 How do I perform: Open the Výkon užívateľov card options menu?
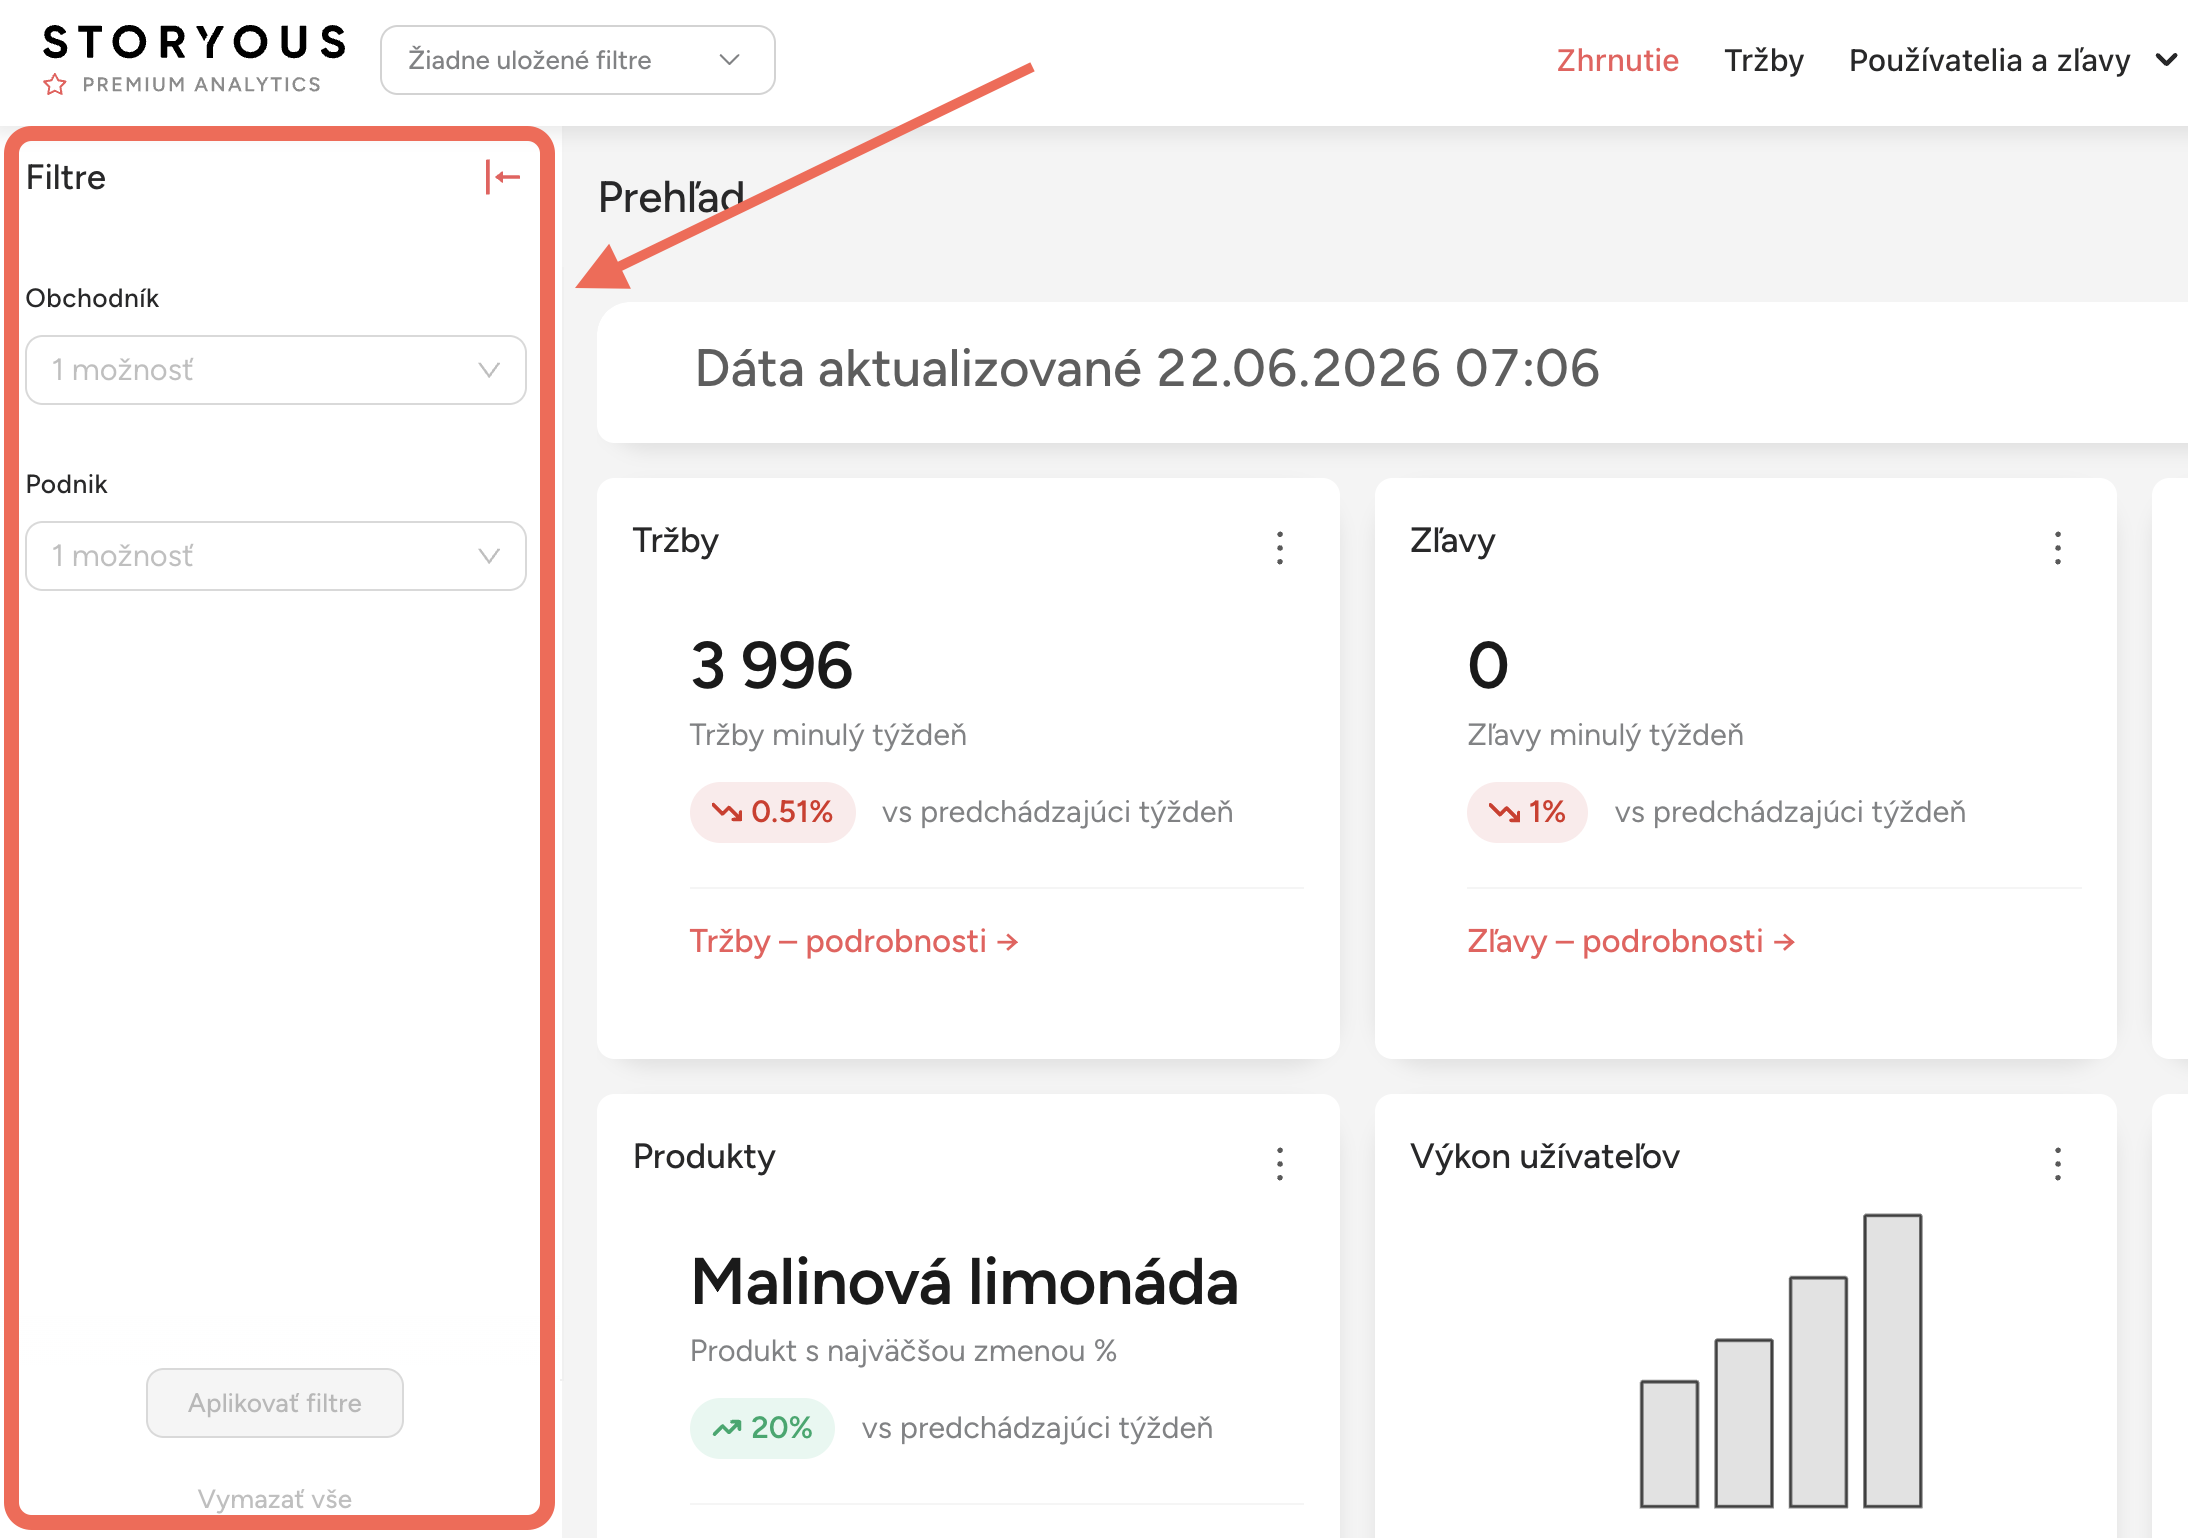click(x=2058, y=1164)
